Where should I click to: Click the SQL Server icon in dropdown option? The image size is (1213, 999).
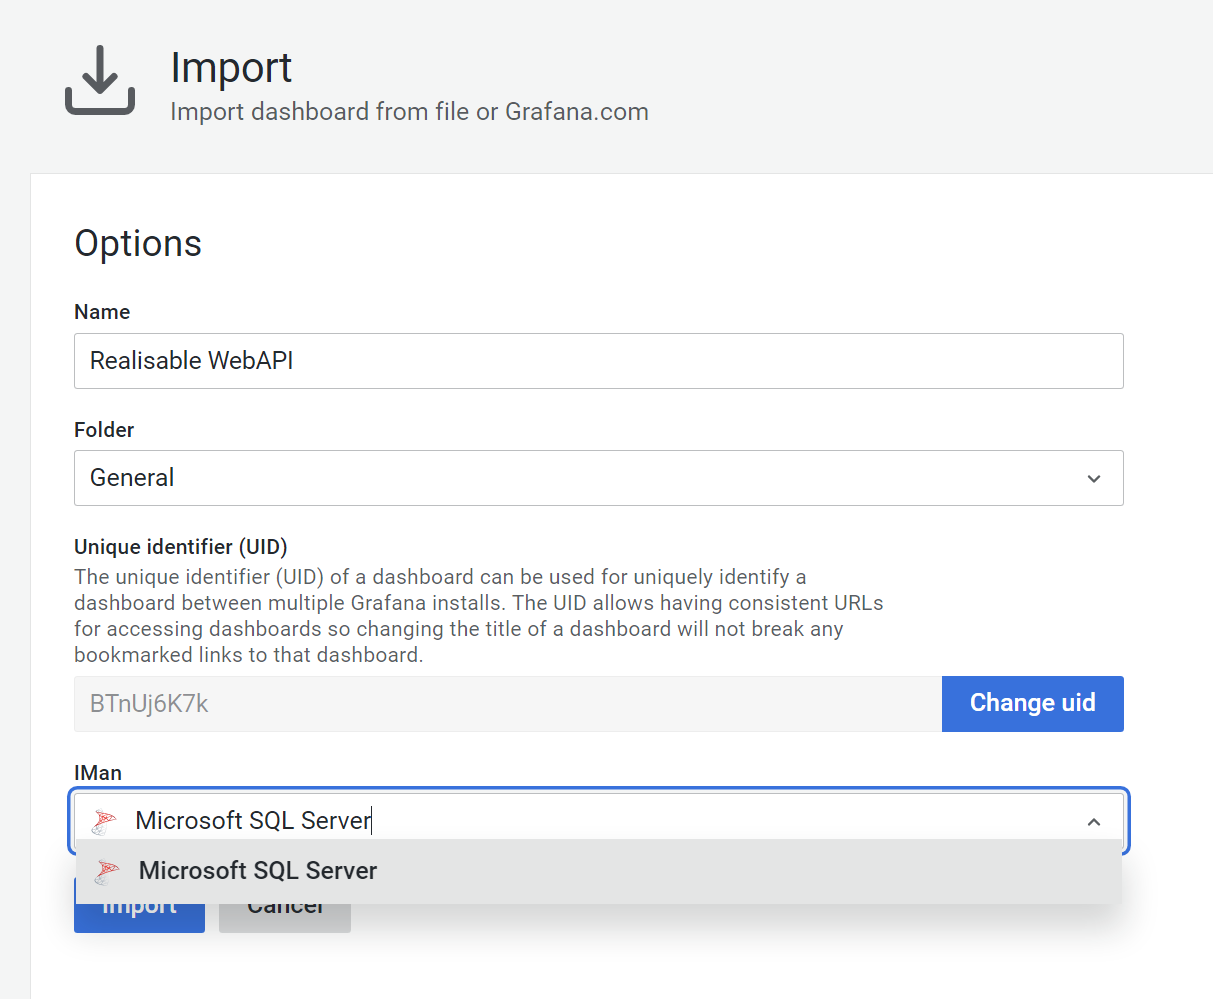[107, 871]
